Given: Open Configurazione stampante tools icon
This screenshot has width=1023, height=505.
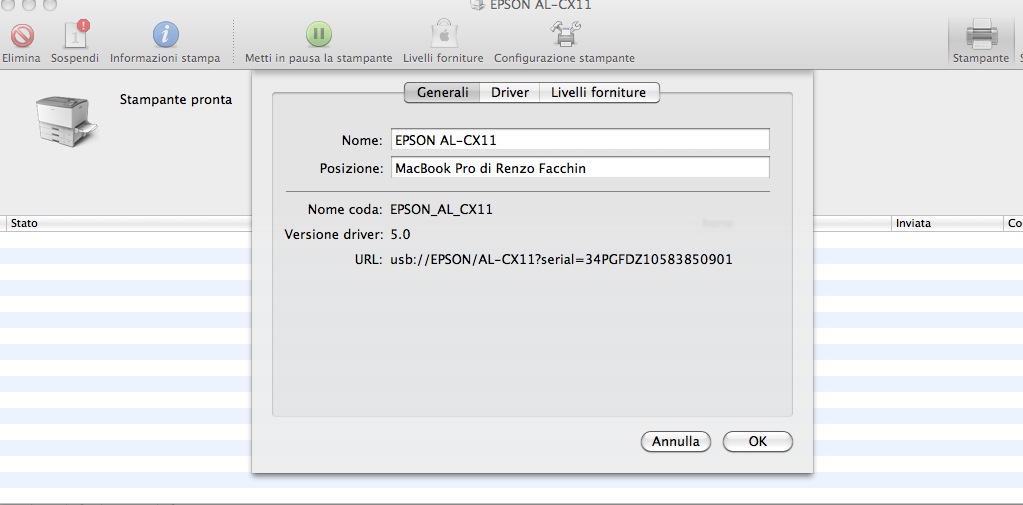Looking at the screenshot, I should click(x=565, y=34).
